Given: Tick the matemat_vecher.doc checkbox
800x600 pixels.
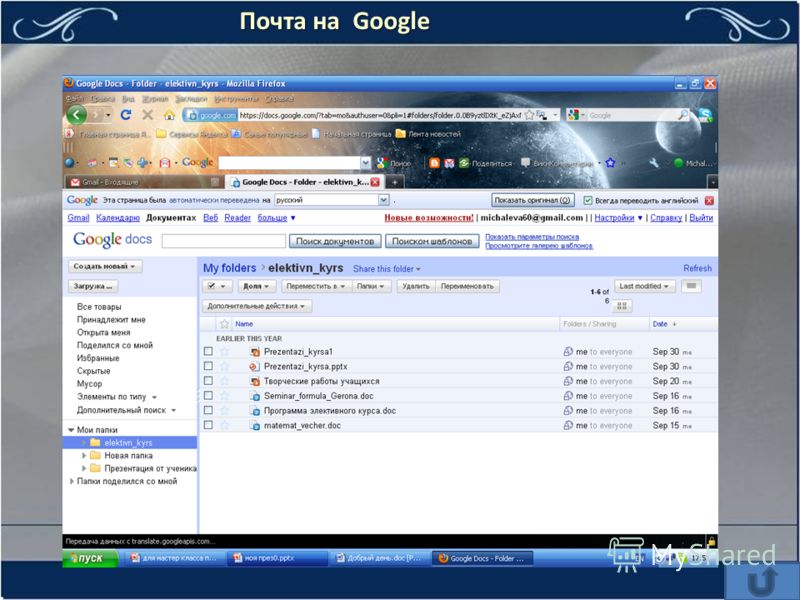Looking at the screenshot, I should coord(208,425).
